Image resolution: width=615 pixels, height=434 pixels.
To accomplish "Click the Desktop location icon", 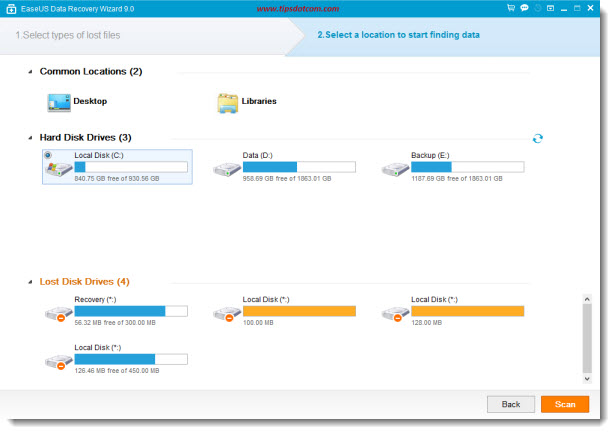I will click(59, 103).
